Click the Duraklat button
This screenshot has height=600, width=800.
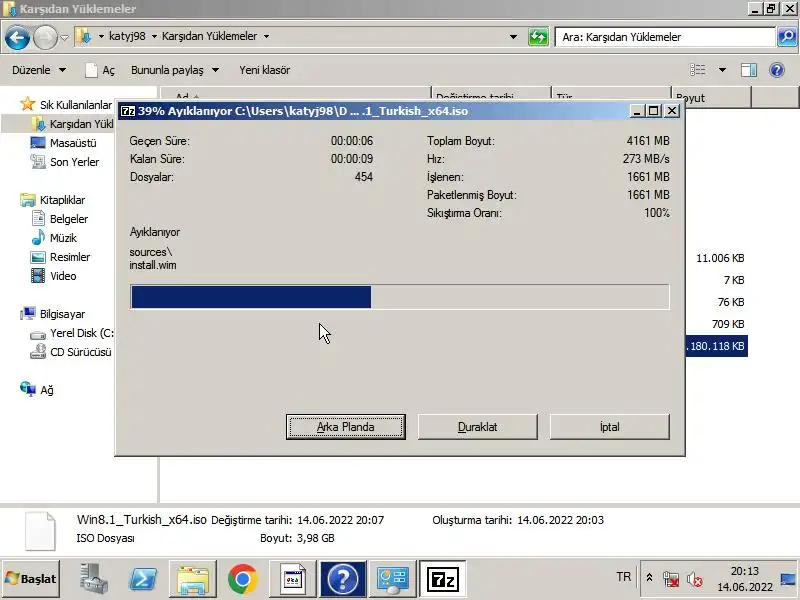(478, 427)
